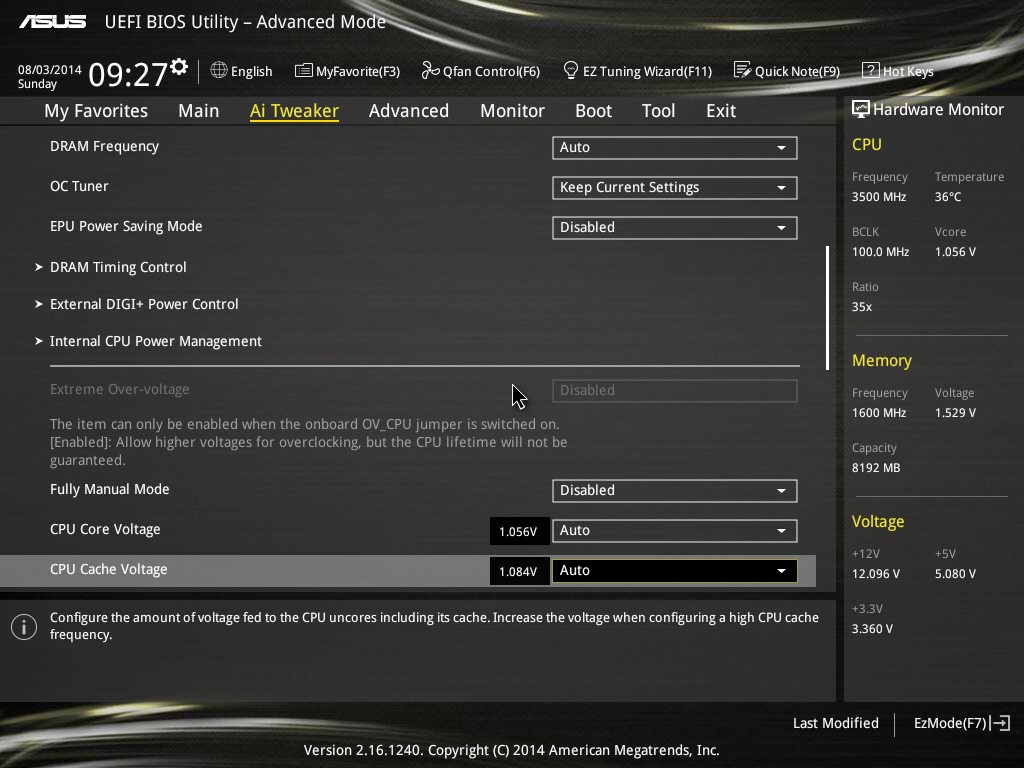Open the CPU Cache Voltage dropdown
Viewport: 1024px width, 768px height.
[675, 571]
